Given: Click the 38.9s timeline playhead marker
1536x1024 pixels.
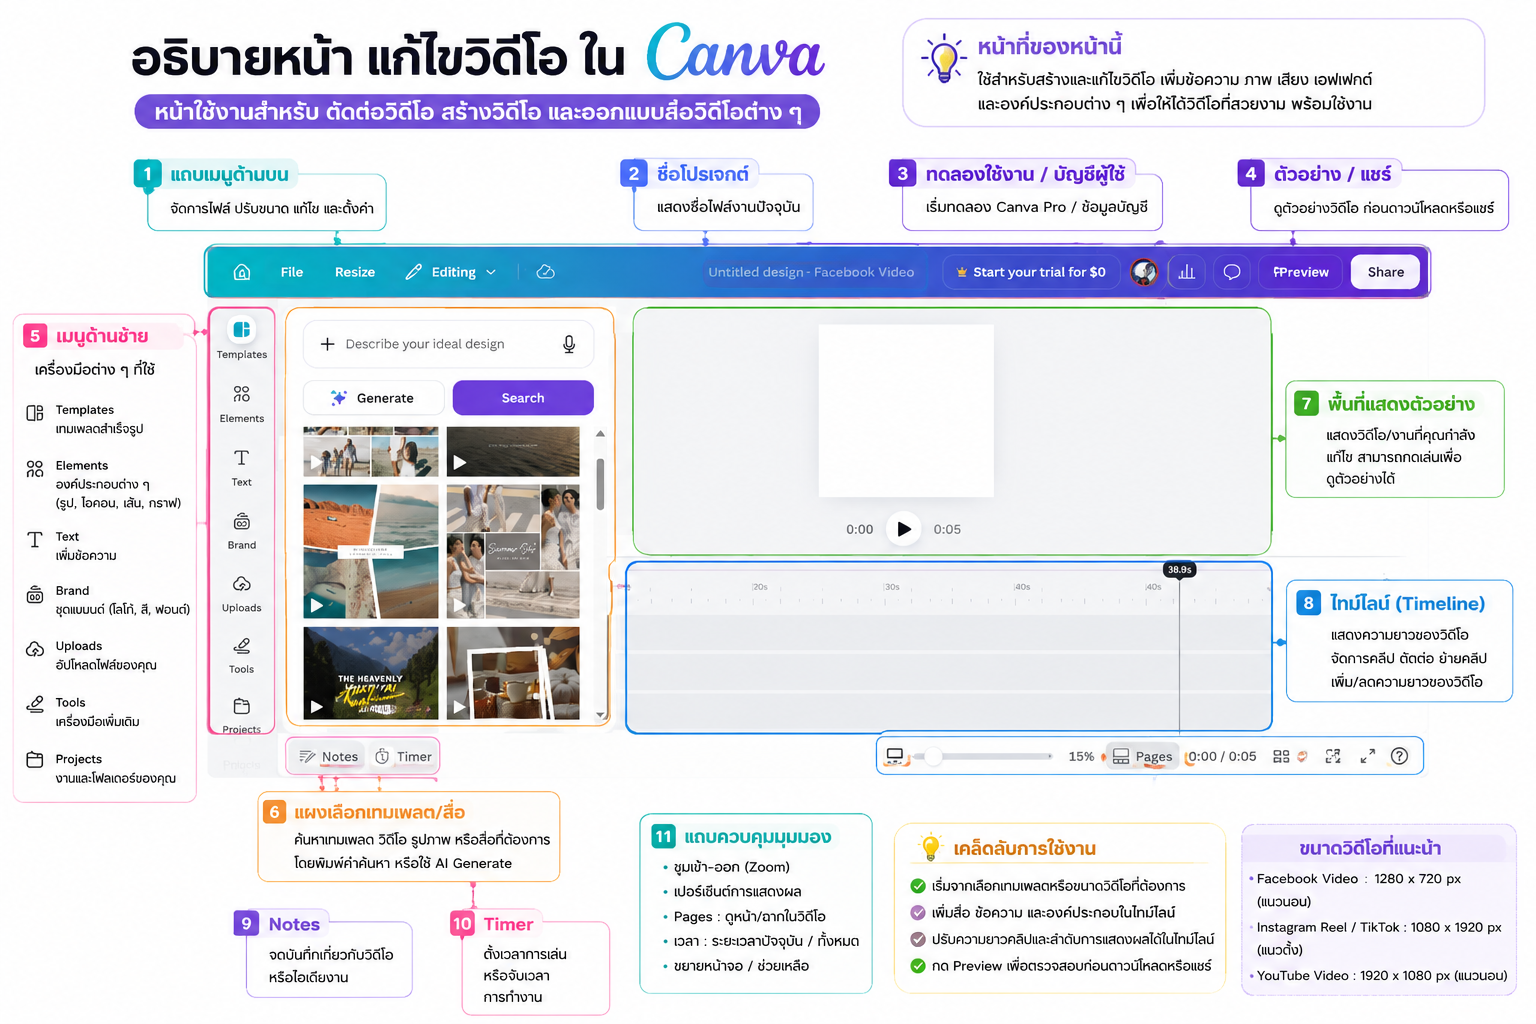Looking at the screenshot, I should [x=1180, y=569].
